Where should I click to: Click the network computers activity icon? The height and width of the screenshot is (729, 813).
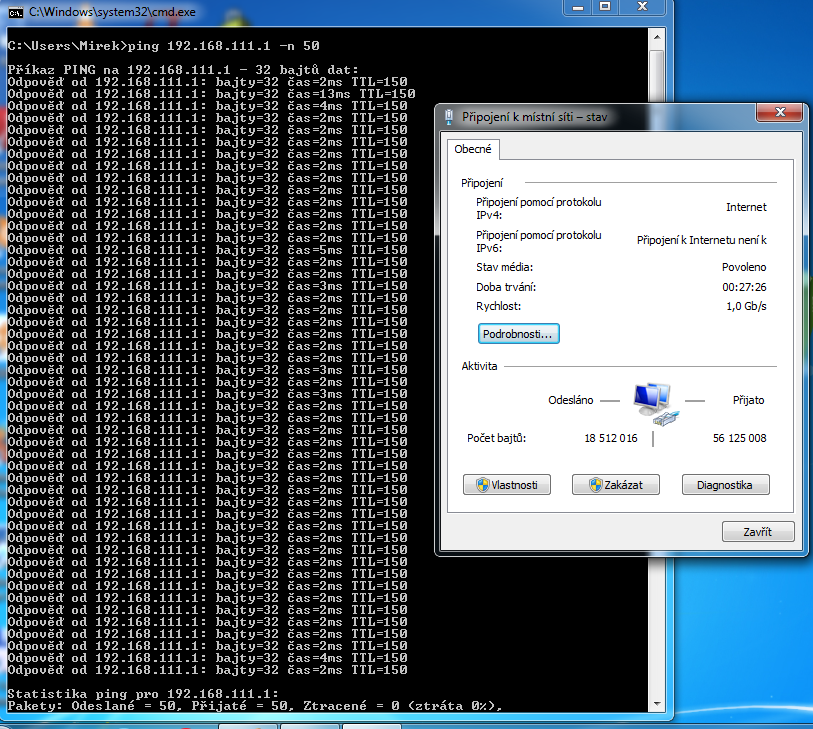656,400
